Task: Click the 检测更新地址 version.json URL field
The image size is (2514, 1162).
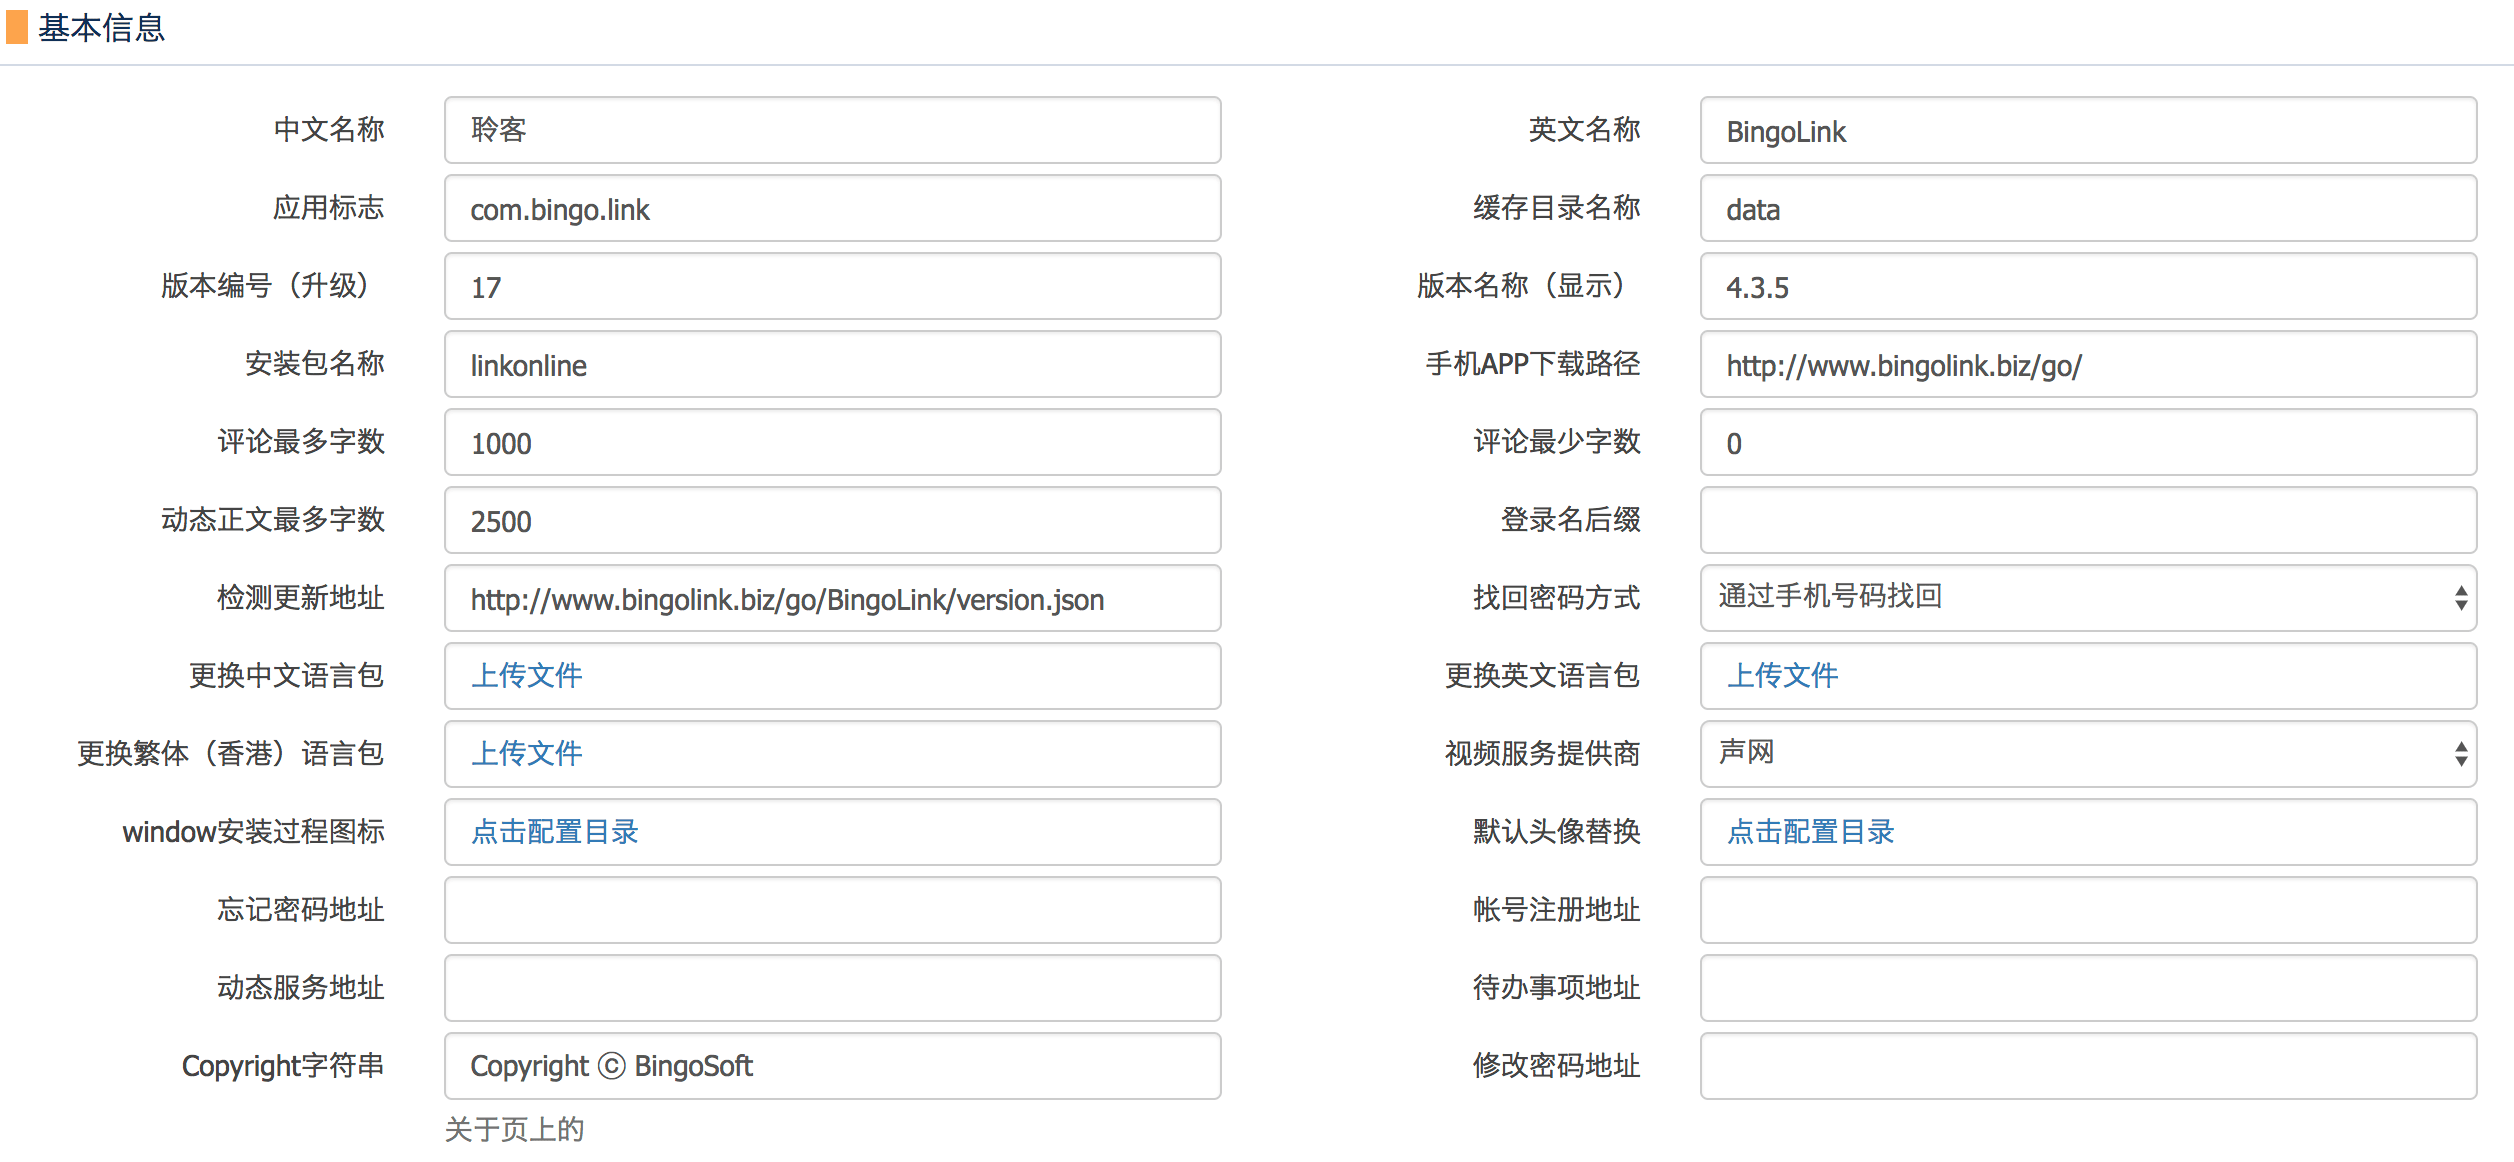Action: pyautogui.click(x=832, y=598)
